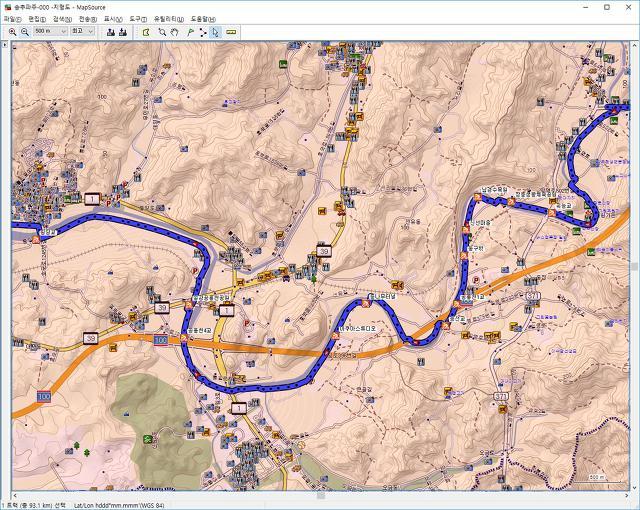Click the Zoom In magnifier icon

point(12,32)
